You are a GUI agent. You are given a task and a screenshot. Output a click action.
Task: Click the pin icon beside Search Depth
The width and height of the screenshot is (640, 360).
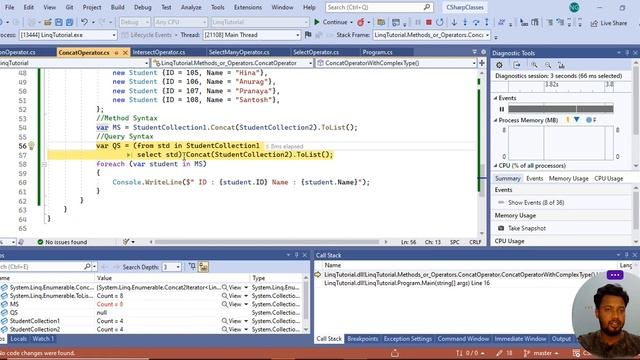192,267
